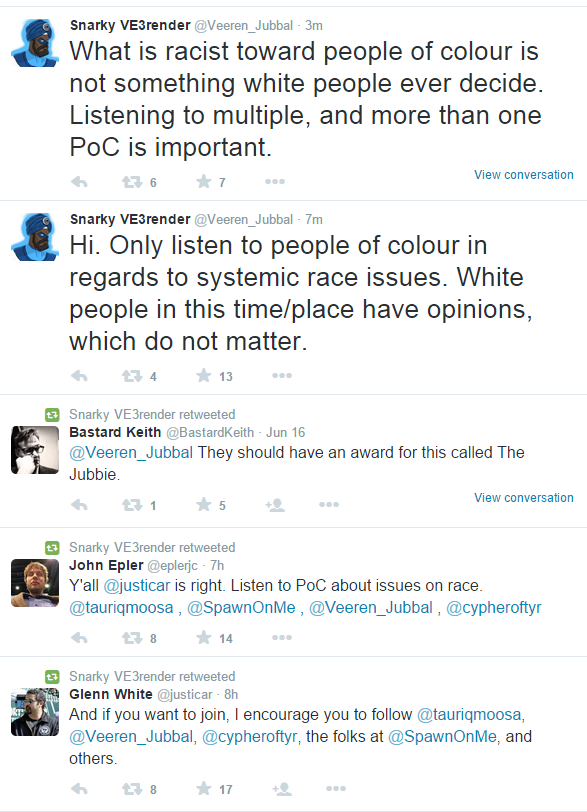The width and height of the screenshot is (587, 812).
Task: Follow Bastard Keith via add-user icon
Action: (275, 505)
